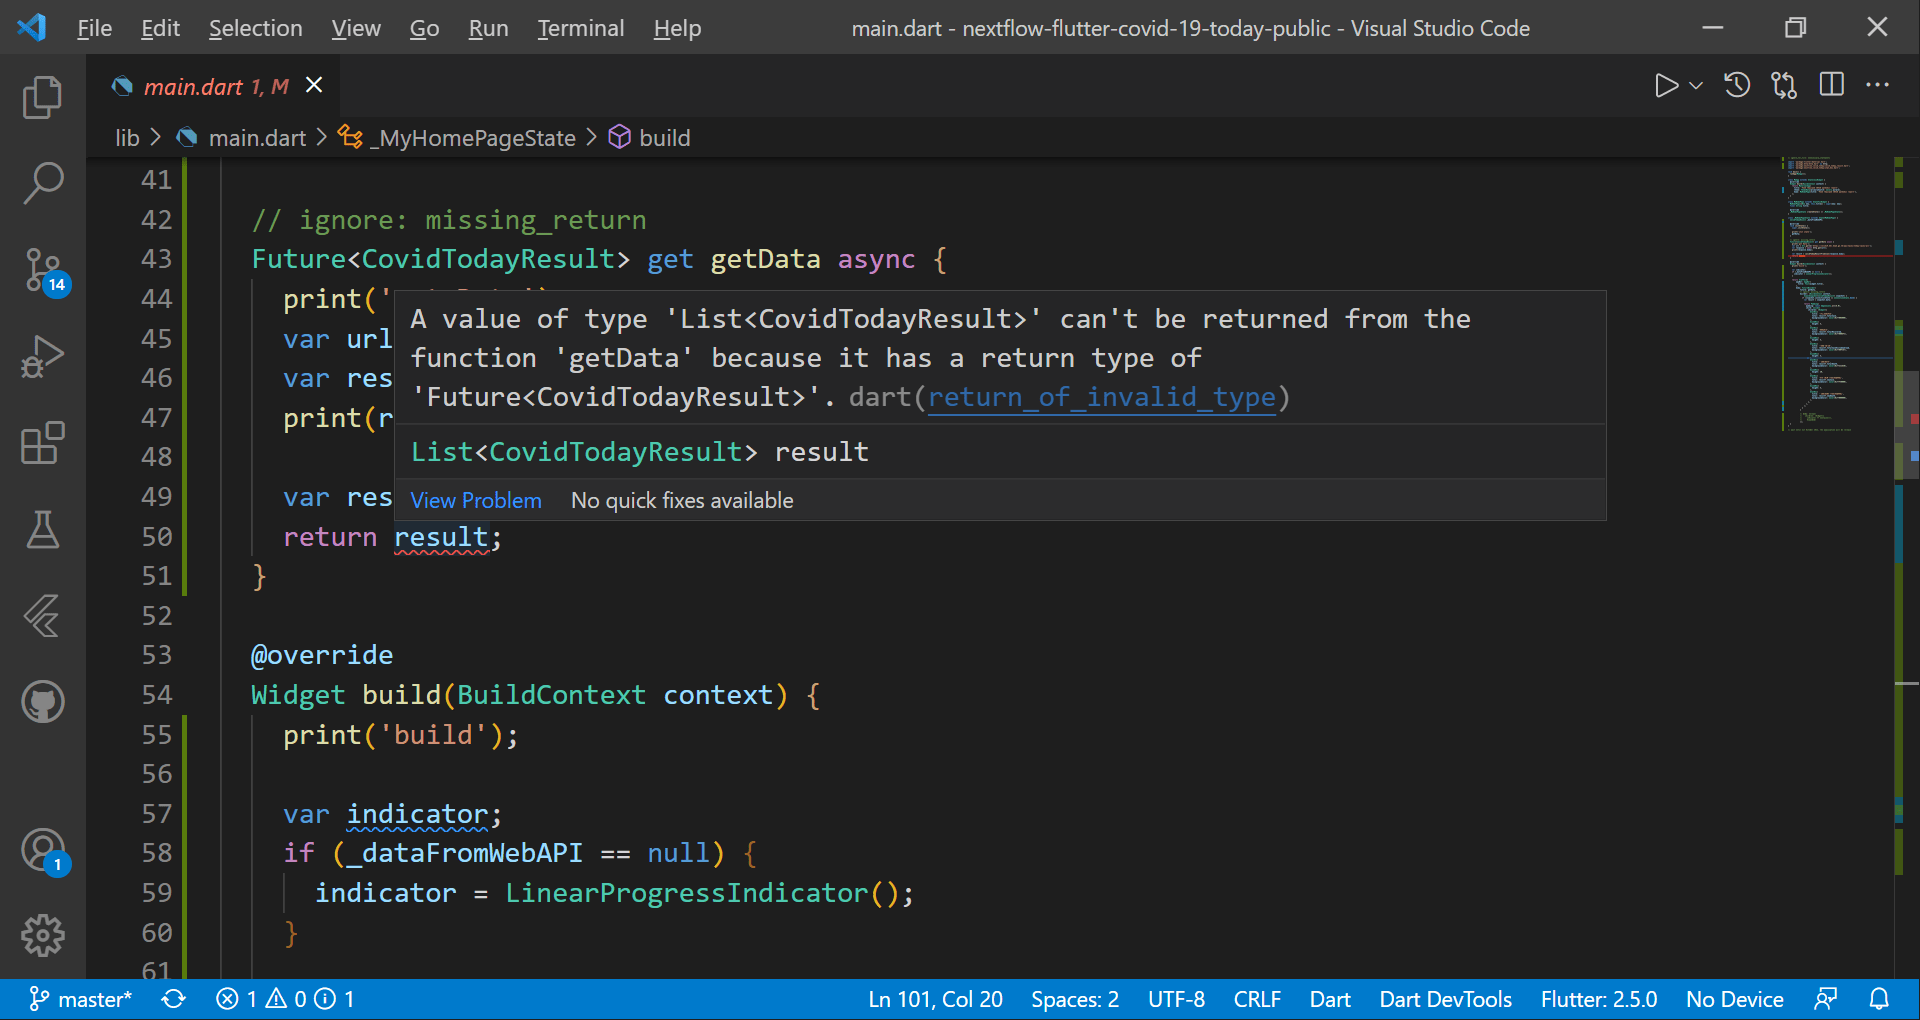This screenshot has height=1020, width=1920.
Task: Toggle notifications with the bell icon
Action: point(1878,998)
